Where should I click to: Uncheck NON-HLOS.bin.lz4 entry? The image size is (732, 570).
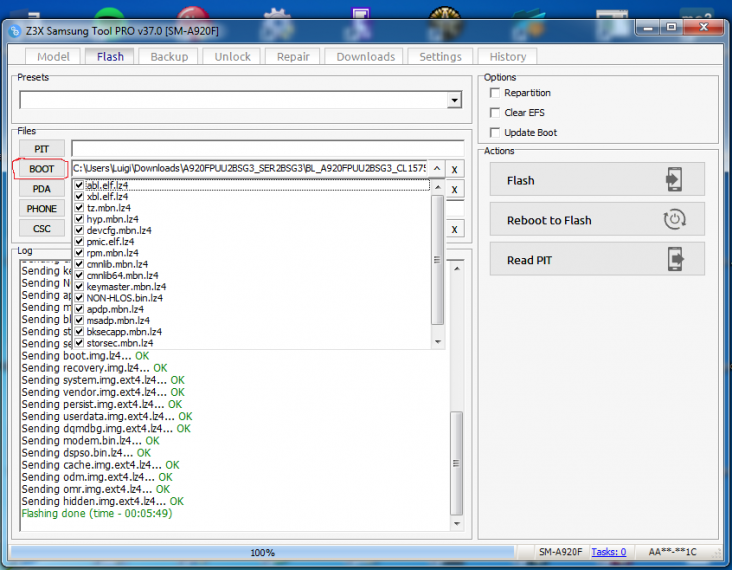tap(79, 298)
